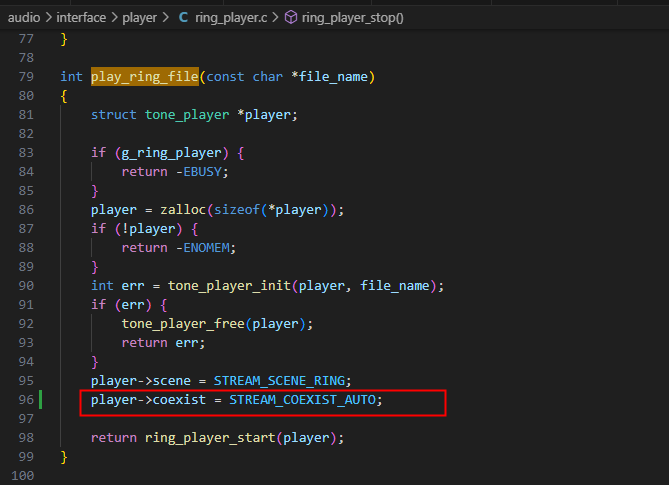Click 'tone_player' struct type on line 81
Image resolution: width=669 pixels, height=485 pixels.
(x=187, y=114)
